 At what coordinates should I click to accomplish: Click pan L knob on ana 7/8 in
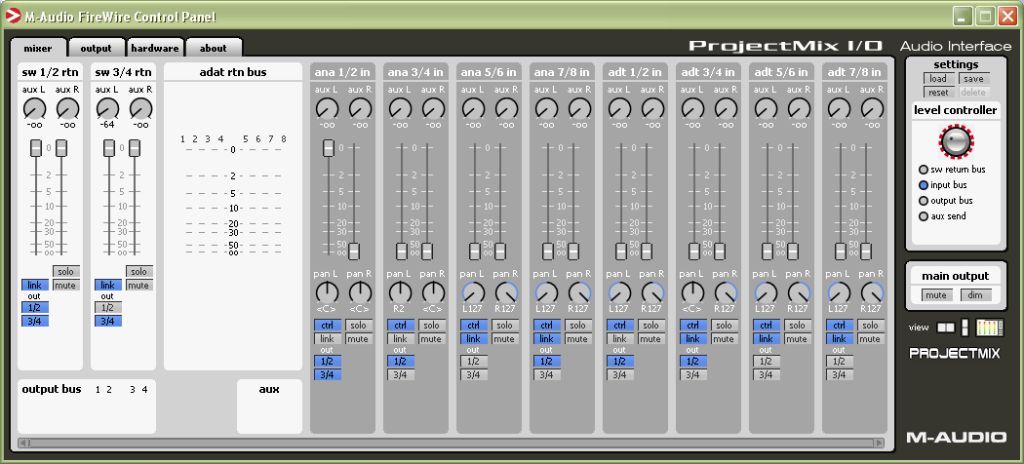tap(546, 292)
